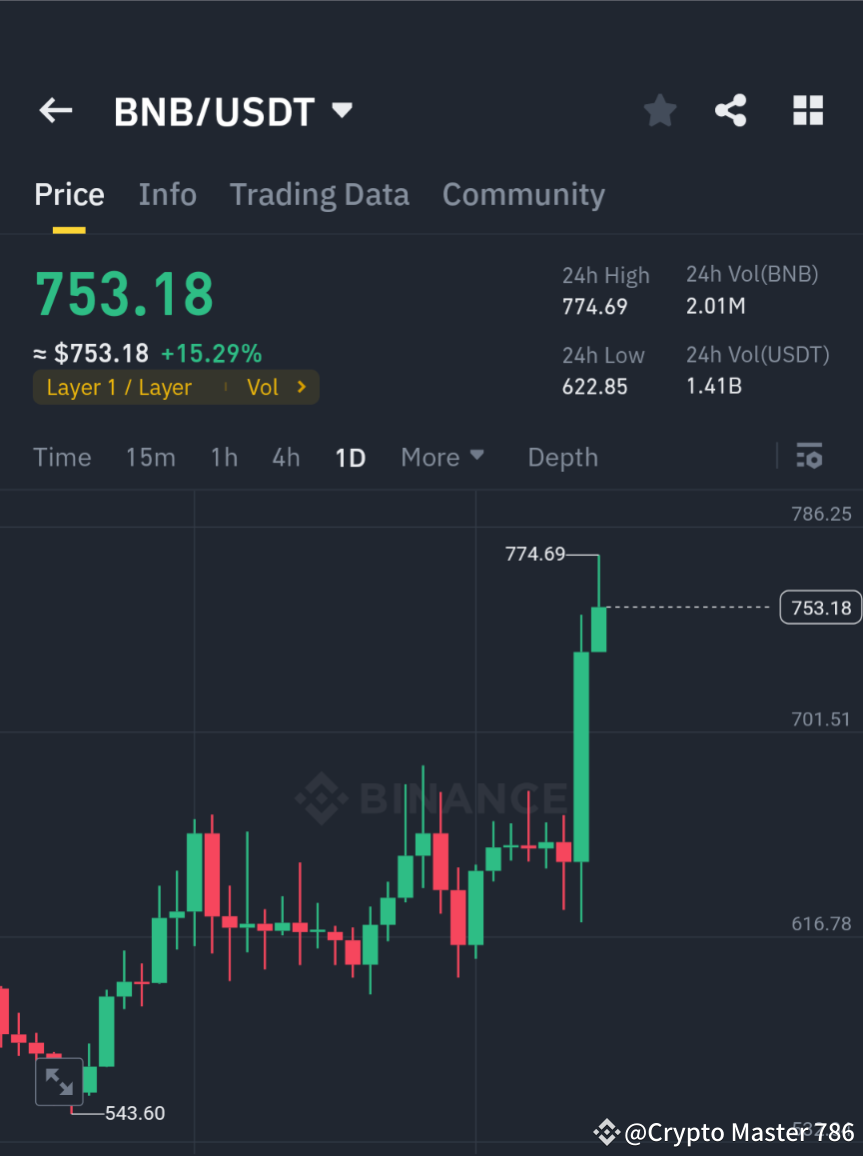
Task: Tap the Crypto Master 786 diamond logo
Action: (606, 1132)
